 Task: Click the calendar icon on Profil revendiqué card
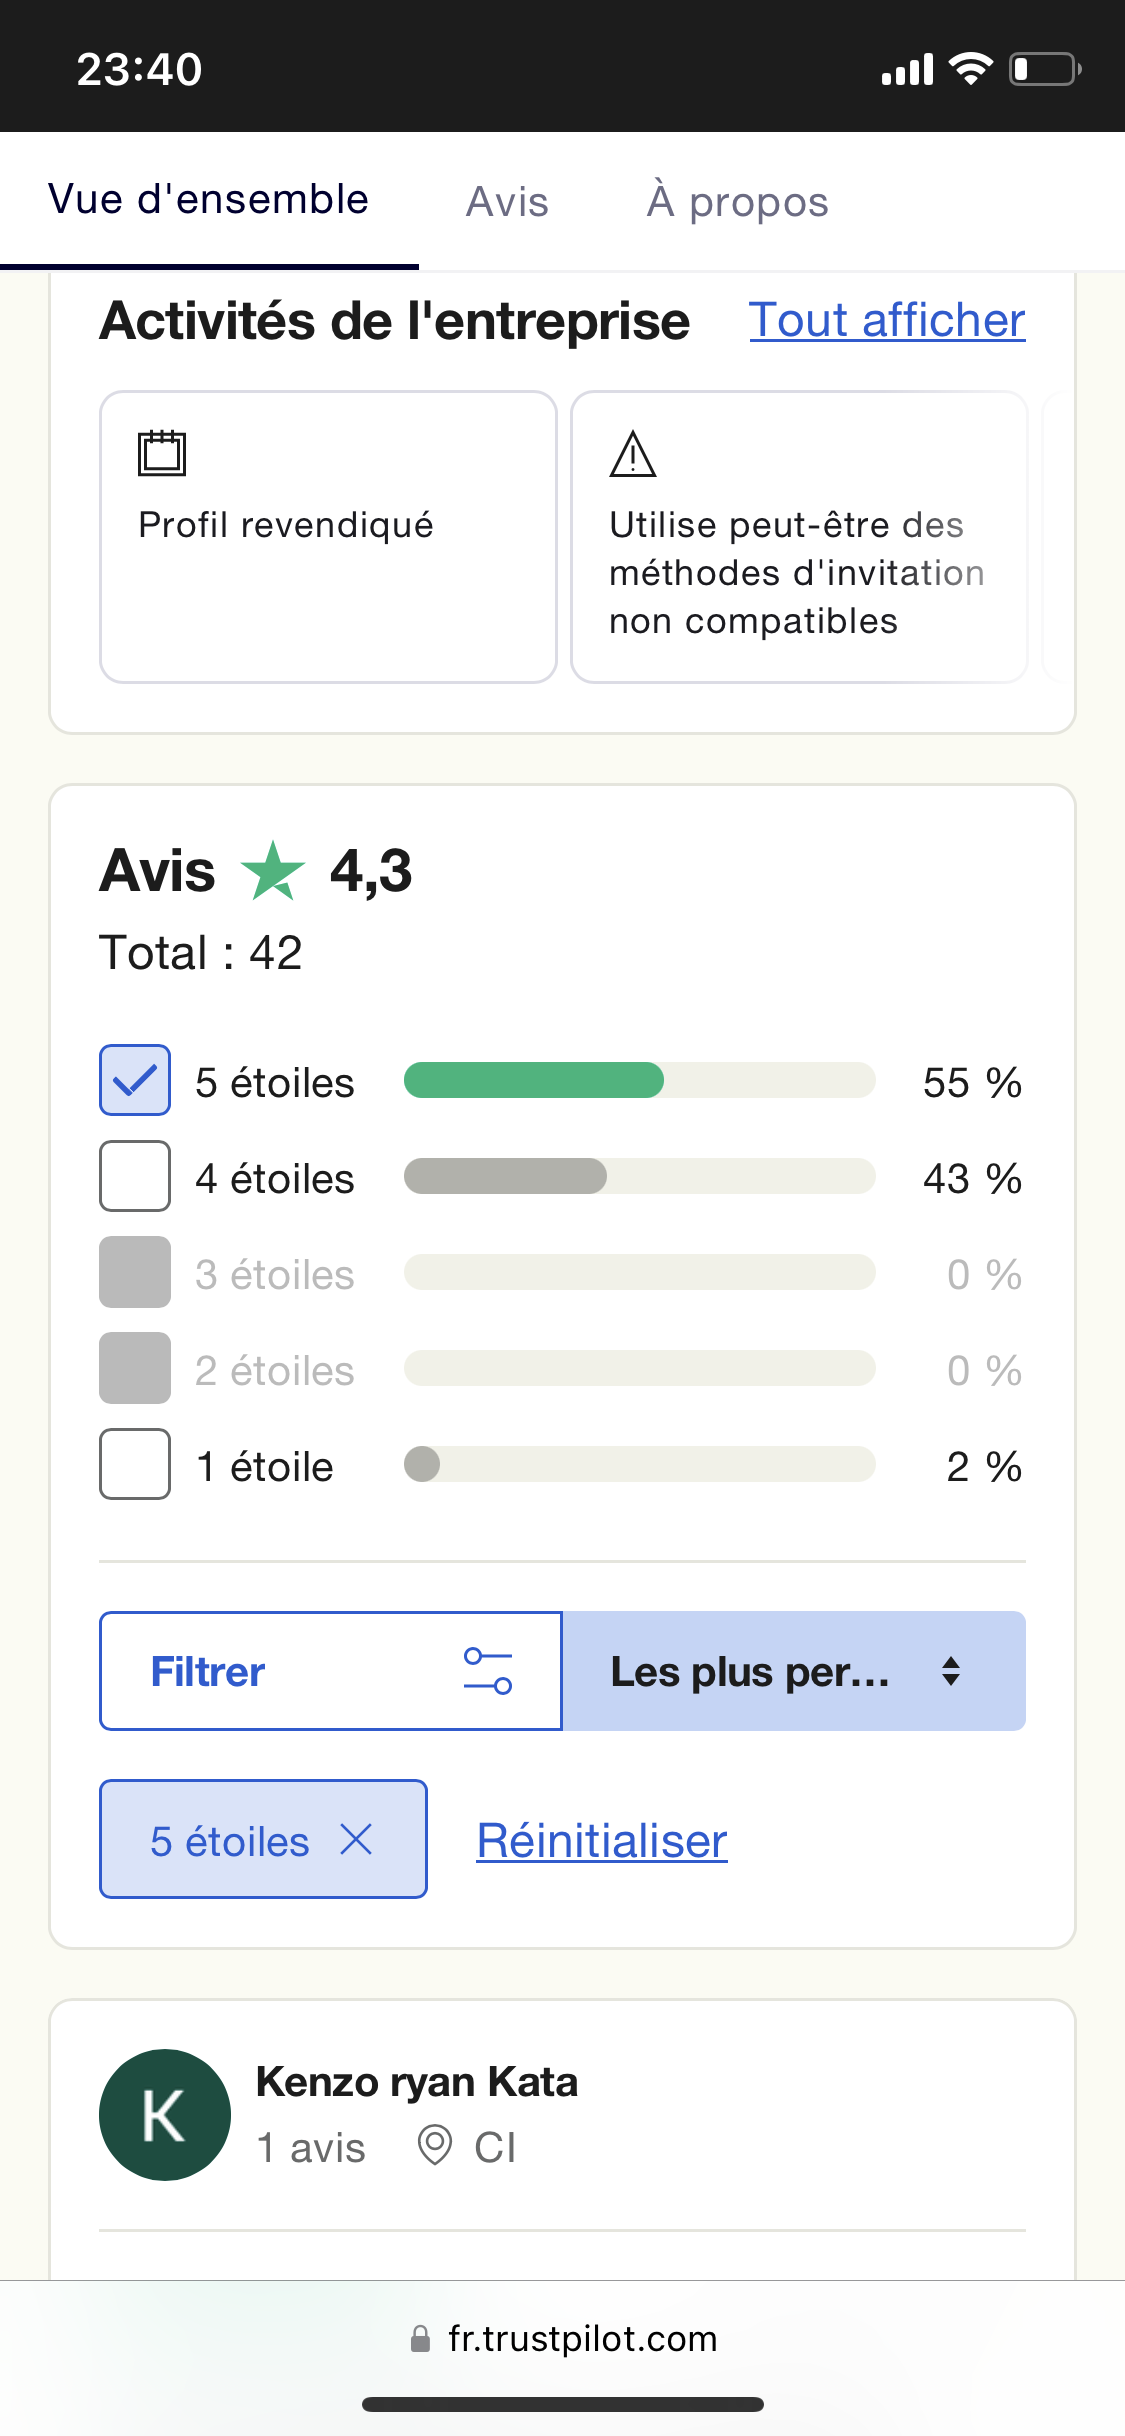click(x=161, y=453)
